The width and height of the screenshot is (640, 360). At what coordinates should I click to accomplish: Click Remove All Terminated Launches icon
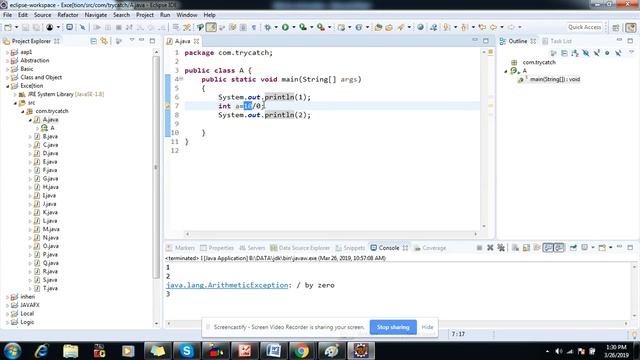click(501, 248)
